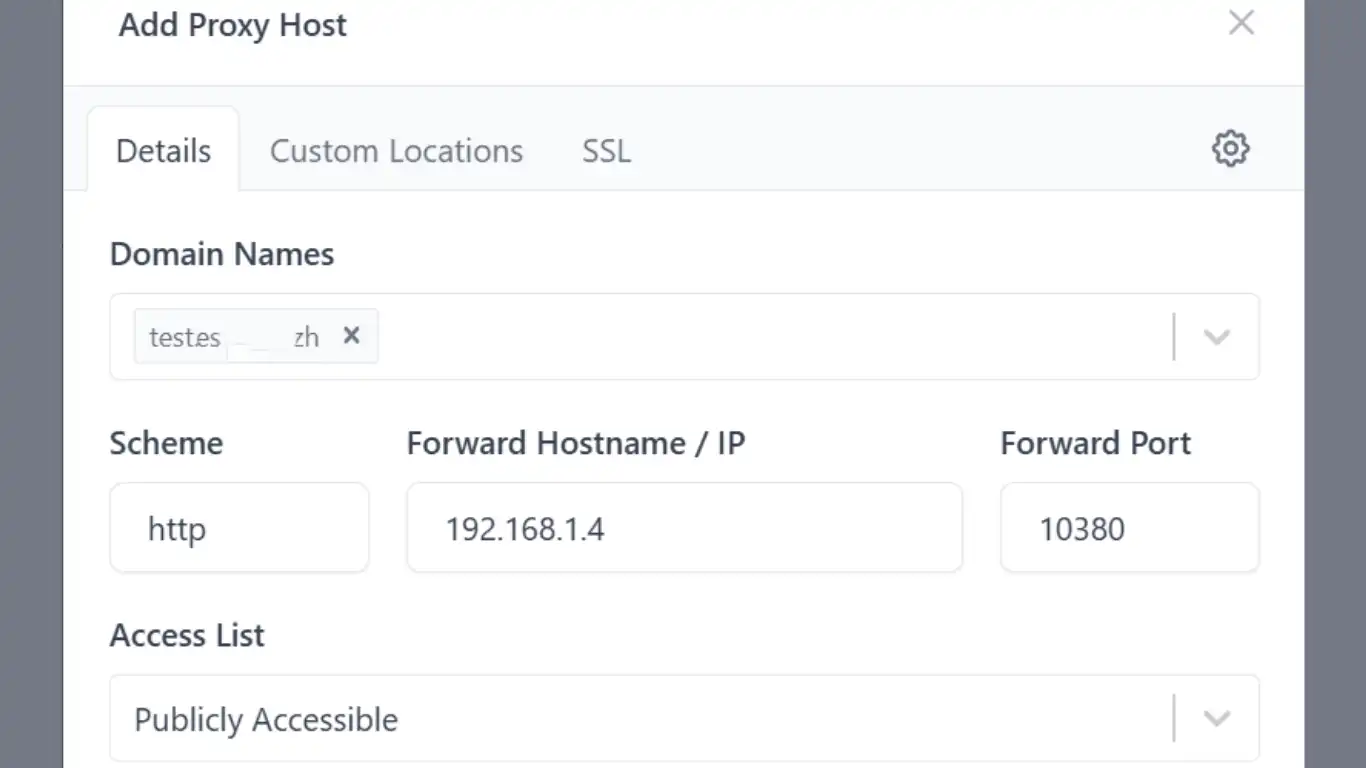Click the Access List label
1366x768 pixels.
187,635
